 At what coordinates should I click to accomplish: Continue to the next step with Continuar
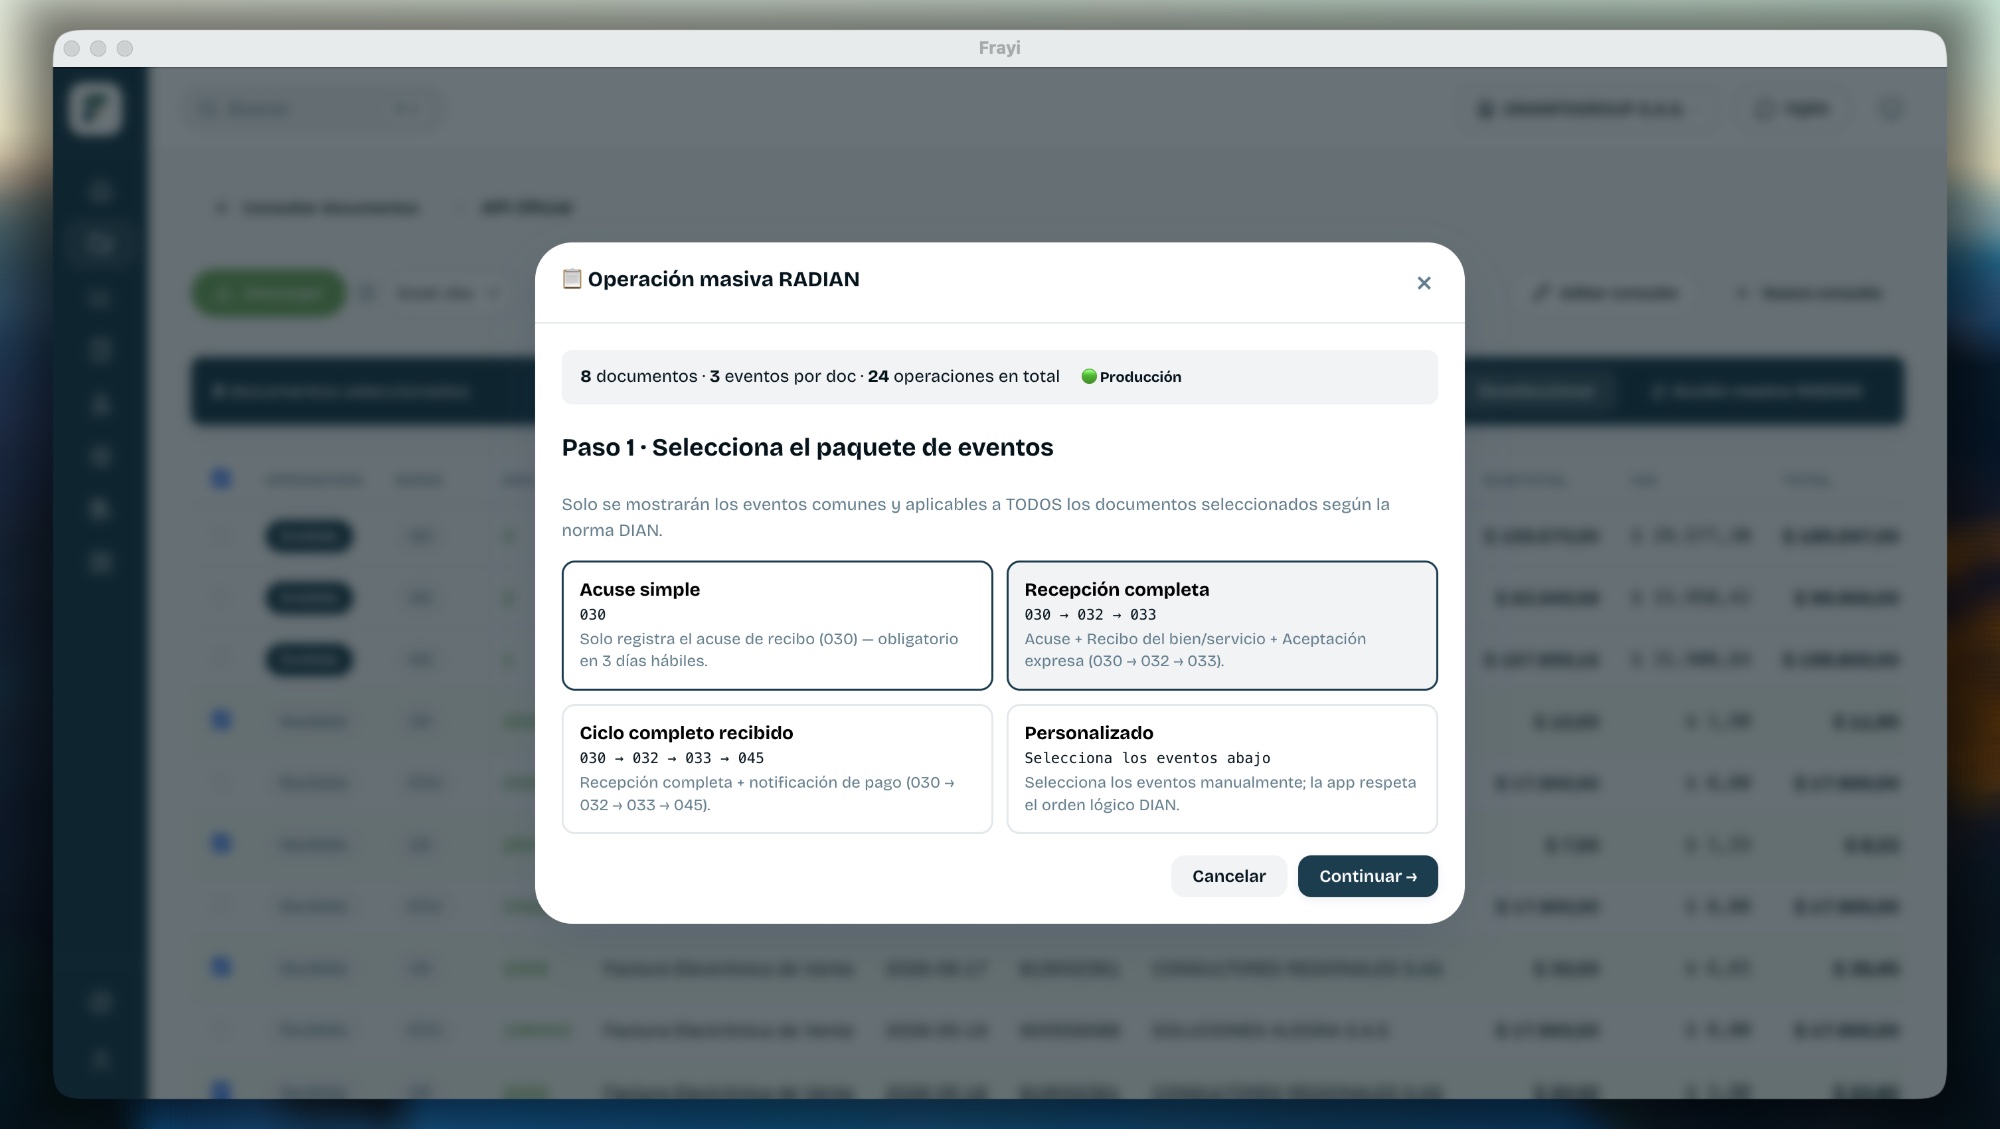1367,876
